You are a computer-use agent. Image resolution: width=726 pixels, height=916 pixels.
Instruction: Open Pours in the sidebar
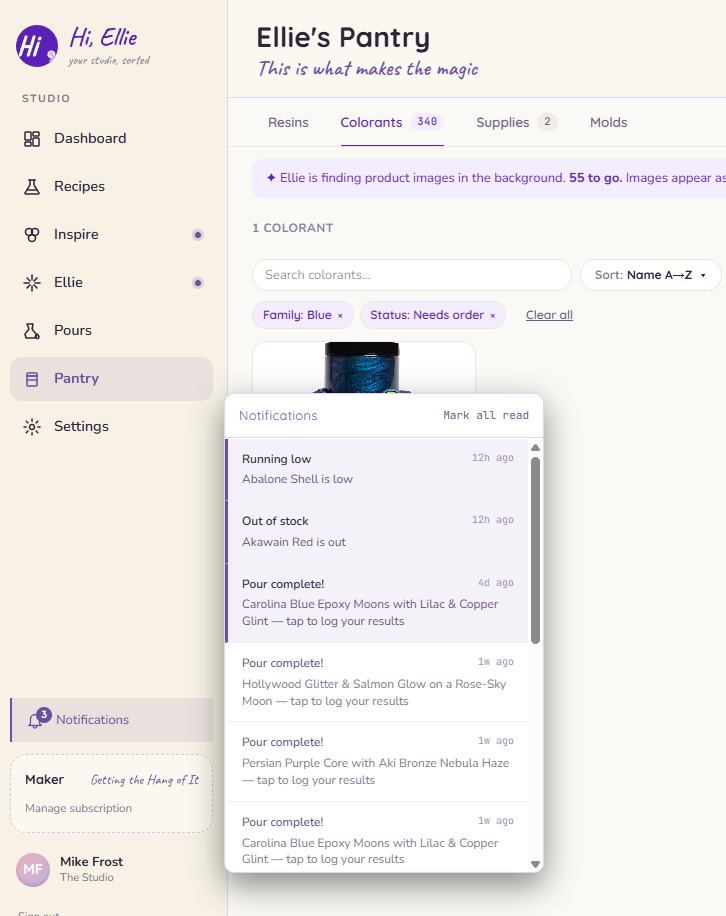click(x=112, y=331)
